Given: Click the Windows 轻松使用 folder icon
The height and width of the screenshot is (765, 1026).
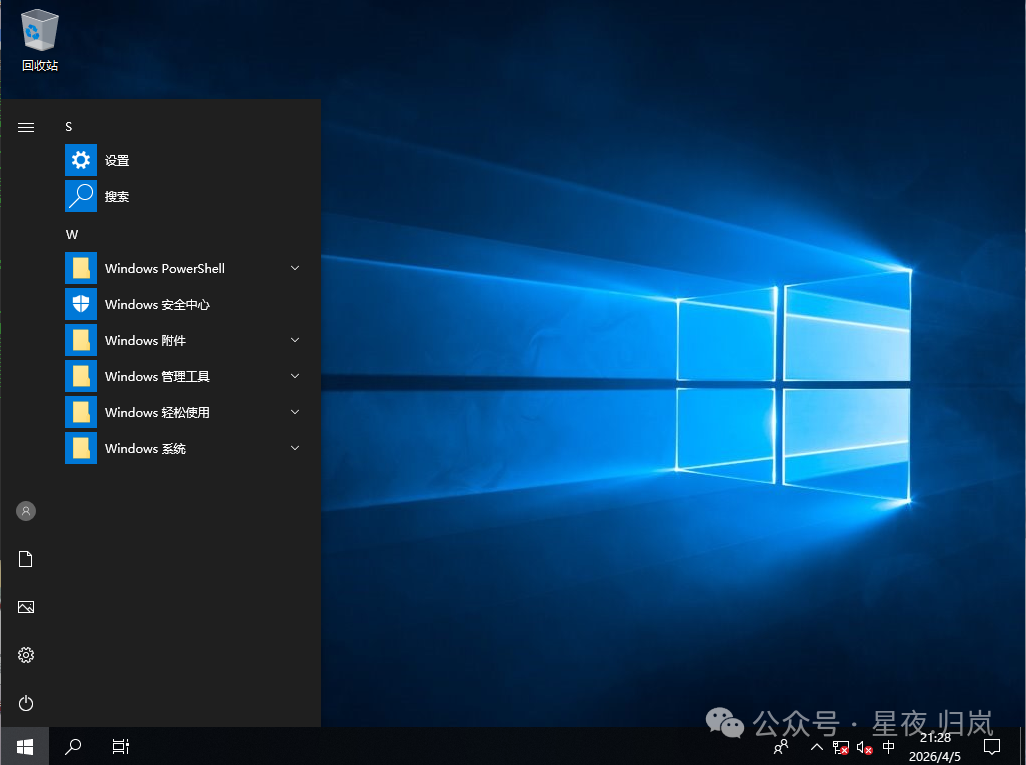Looking at the screenshot, I should click(x=81, y=412).
